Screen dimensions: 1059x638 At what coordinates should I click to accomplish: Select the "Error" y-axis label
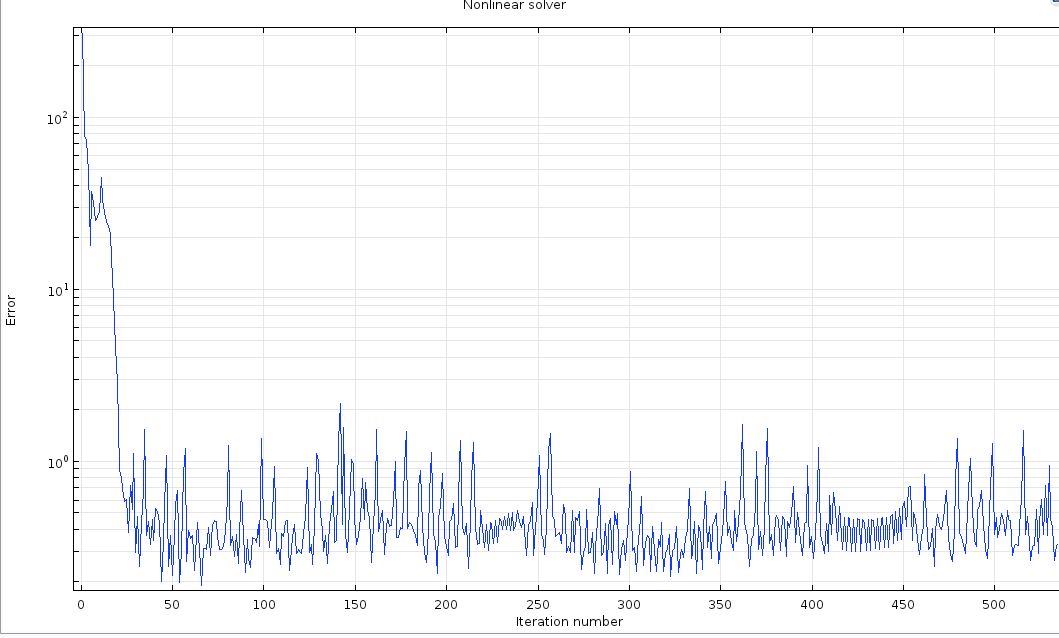pos(11,309)
